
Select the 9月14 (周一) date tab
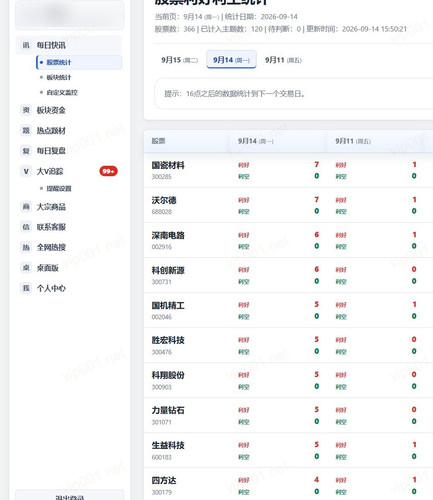coord(231,59)
